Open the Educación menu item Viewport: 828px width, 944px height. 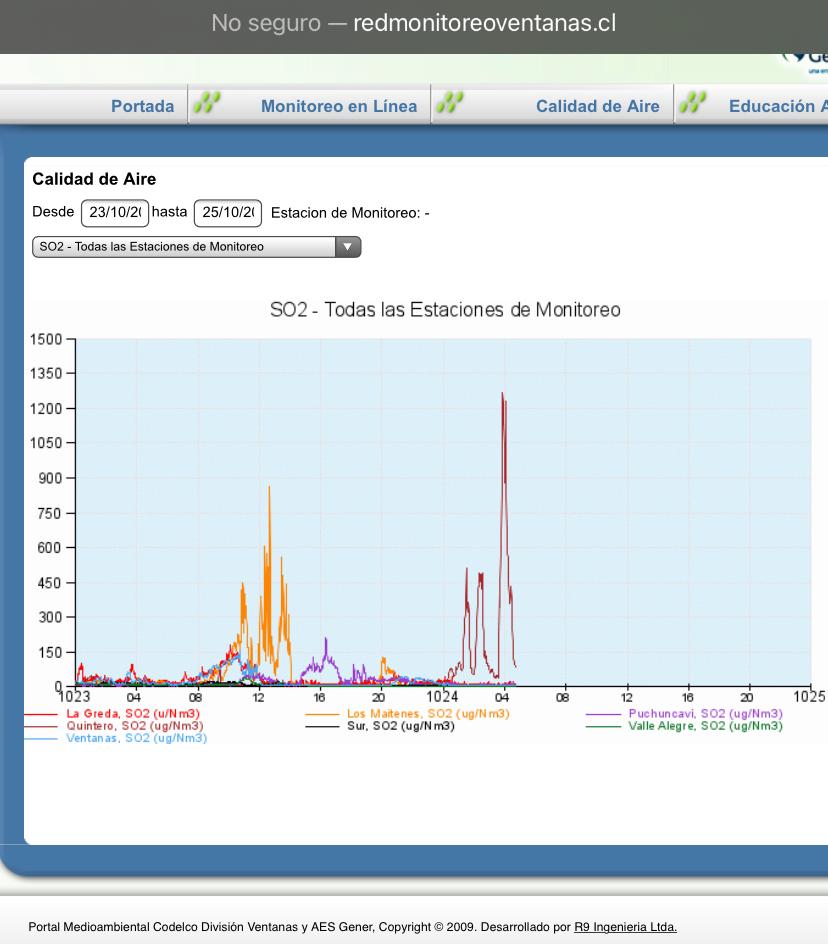pyautogui.click(x=777, y=106)
